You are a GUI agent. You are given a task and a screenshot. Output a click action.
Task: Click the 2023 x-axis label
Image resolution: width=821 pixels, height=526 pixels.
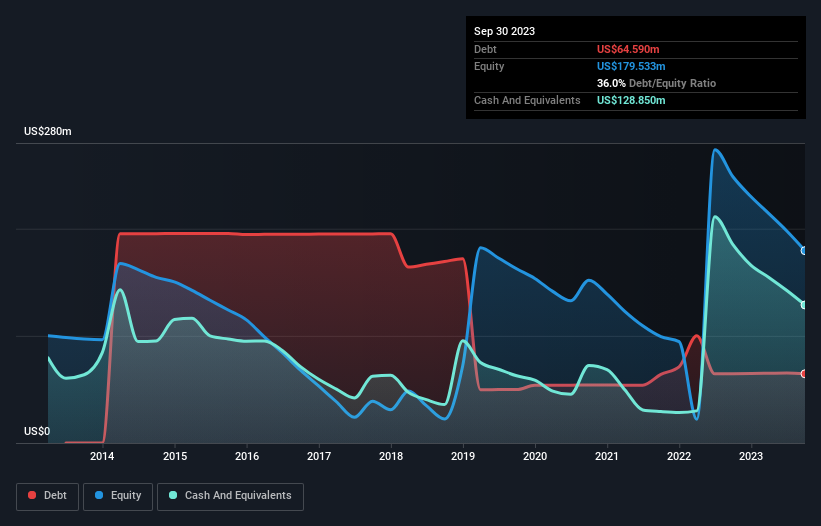pyautogui.click(x=751, y=456)
